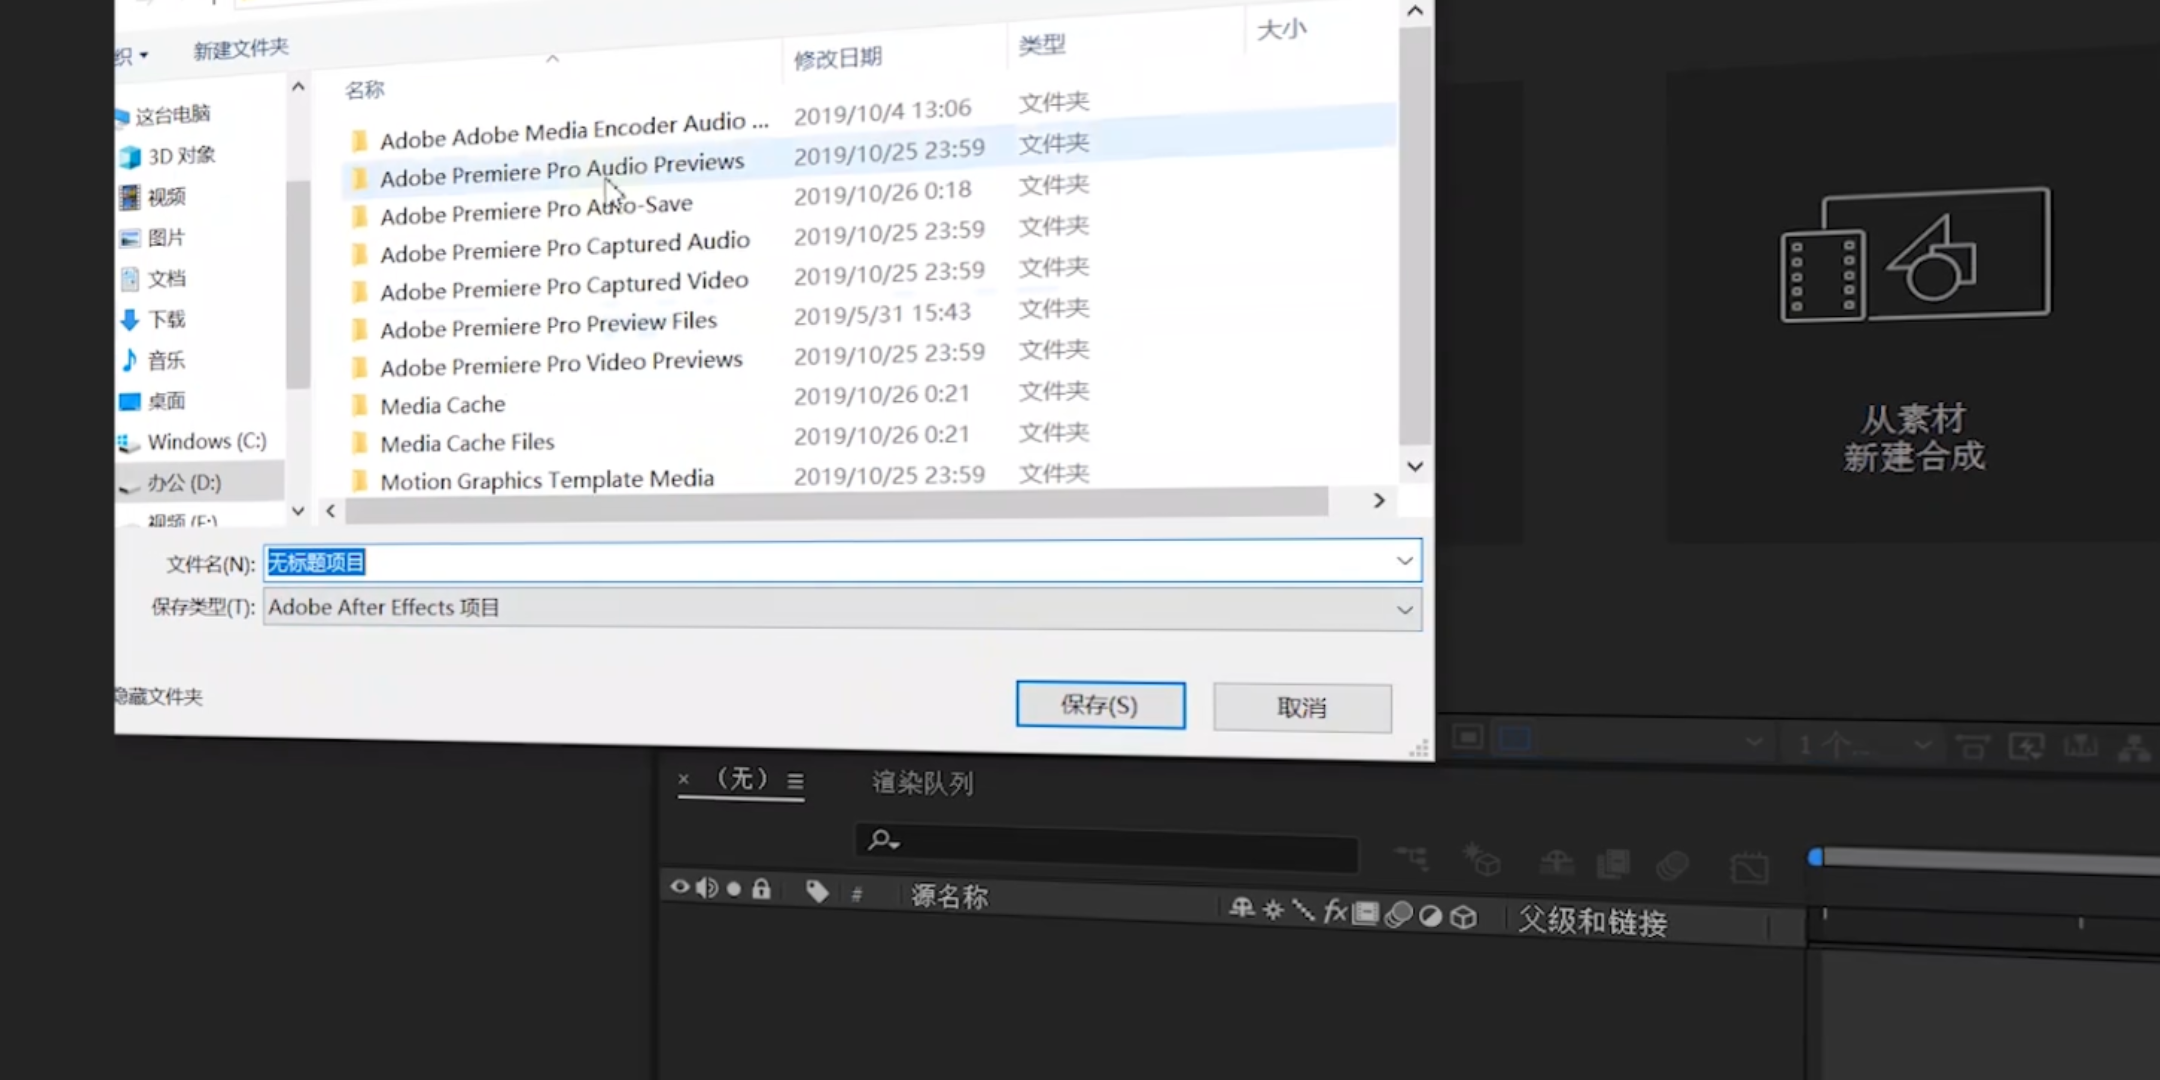2160x1080 pixels.
Task: Sort files by 修改日期 column header
Action: [x=838, y=58]
